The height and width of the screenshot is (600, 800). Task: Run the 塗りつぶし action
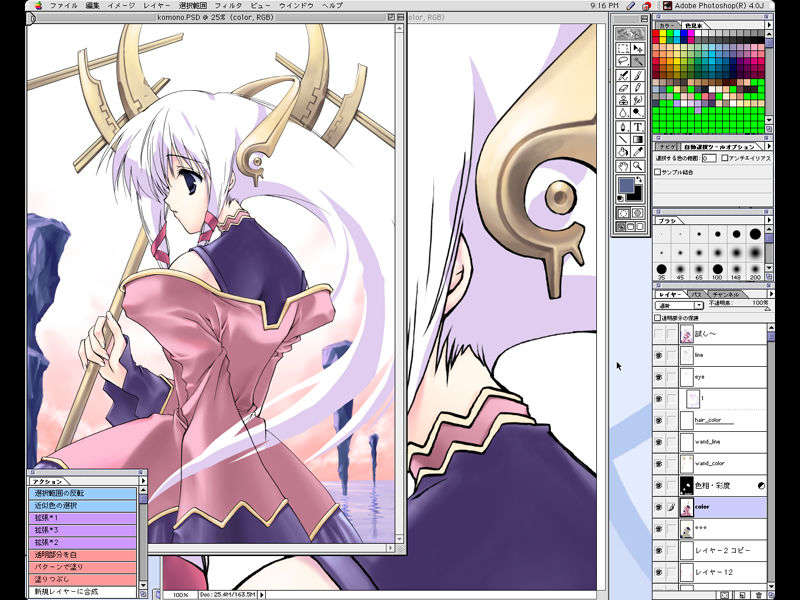[x=83, y=579]
